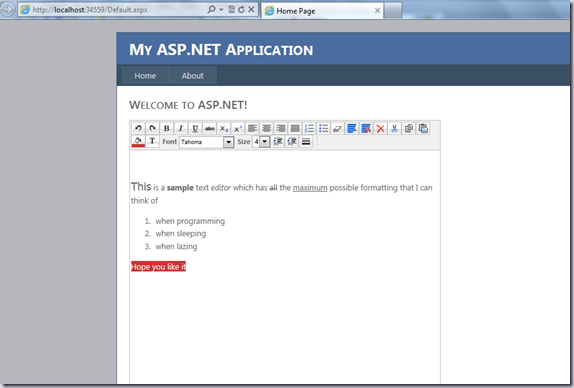Click the bold word sample

pyautogui.click(x=180, y=188)
